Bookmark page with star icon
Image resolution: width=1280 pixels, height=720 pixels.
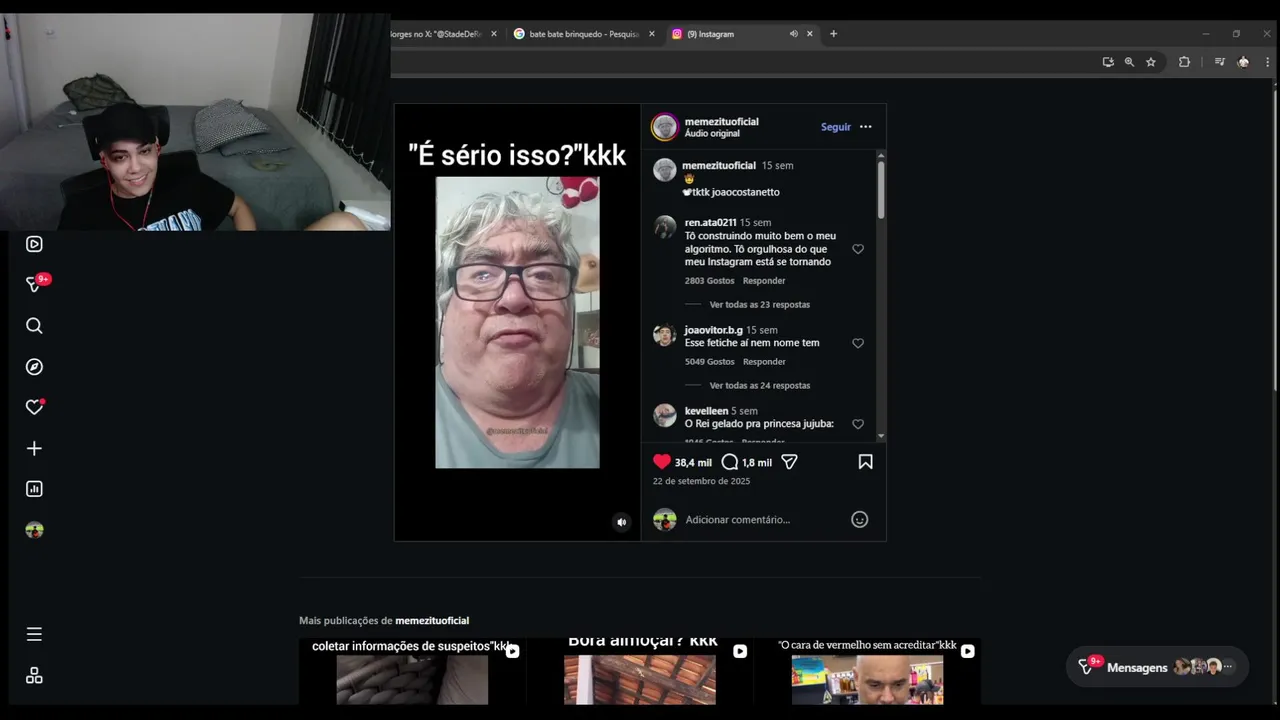[1151, 62]
